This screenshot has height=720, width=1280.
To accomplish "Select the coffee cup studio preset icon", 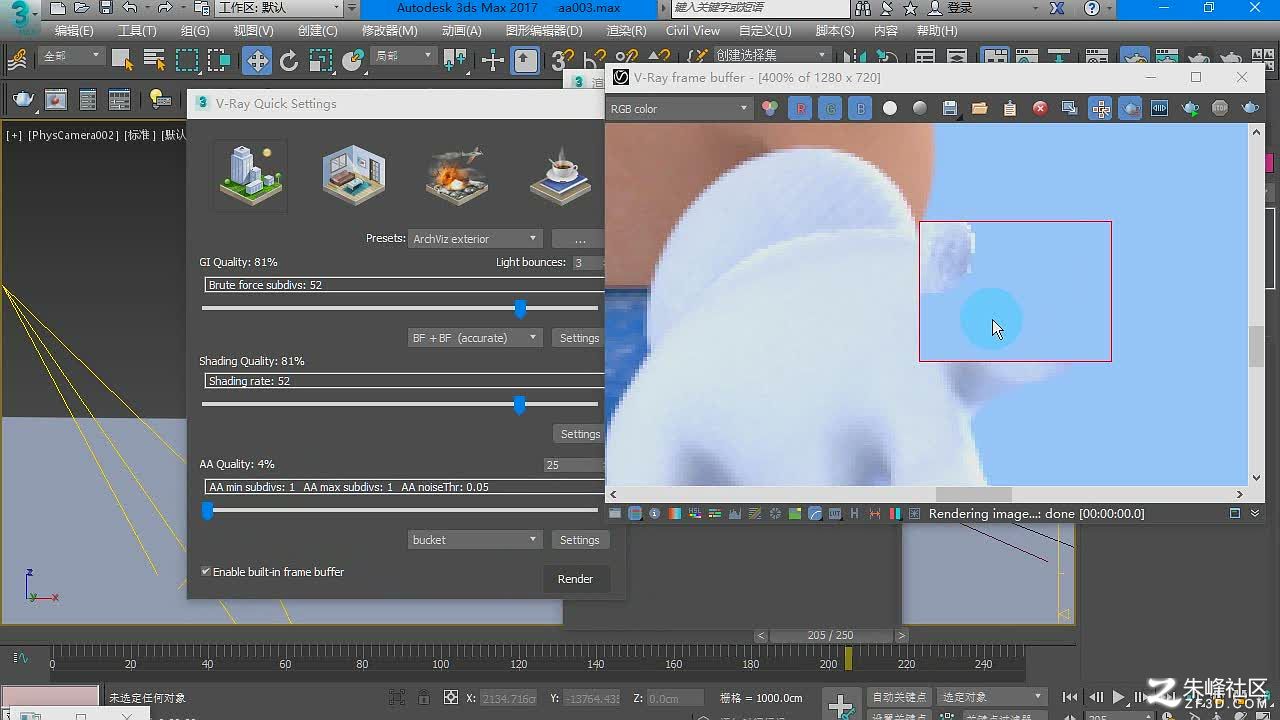I will pyautogui.click(x=560, y=177).
